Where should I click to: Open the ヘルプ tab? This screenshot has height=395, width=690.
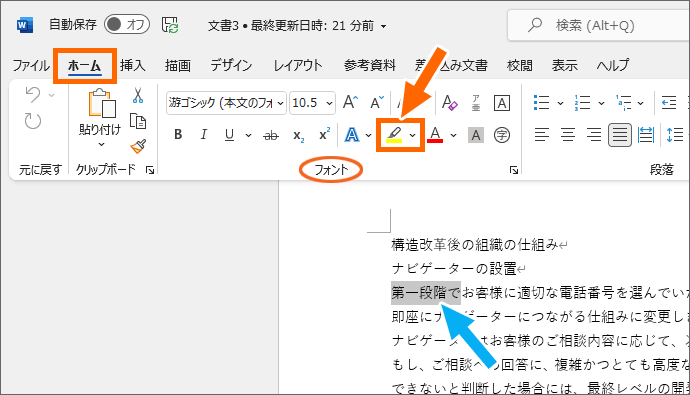pyautogui.click(x=613, y=66)
